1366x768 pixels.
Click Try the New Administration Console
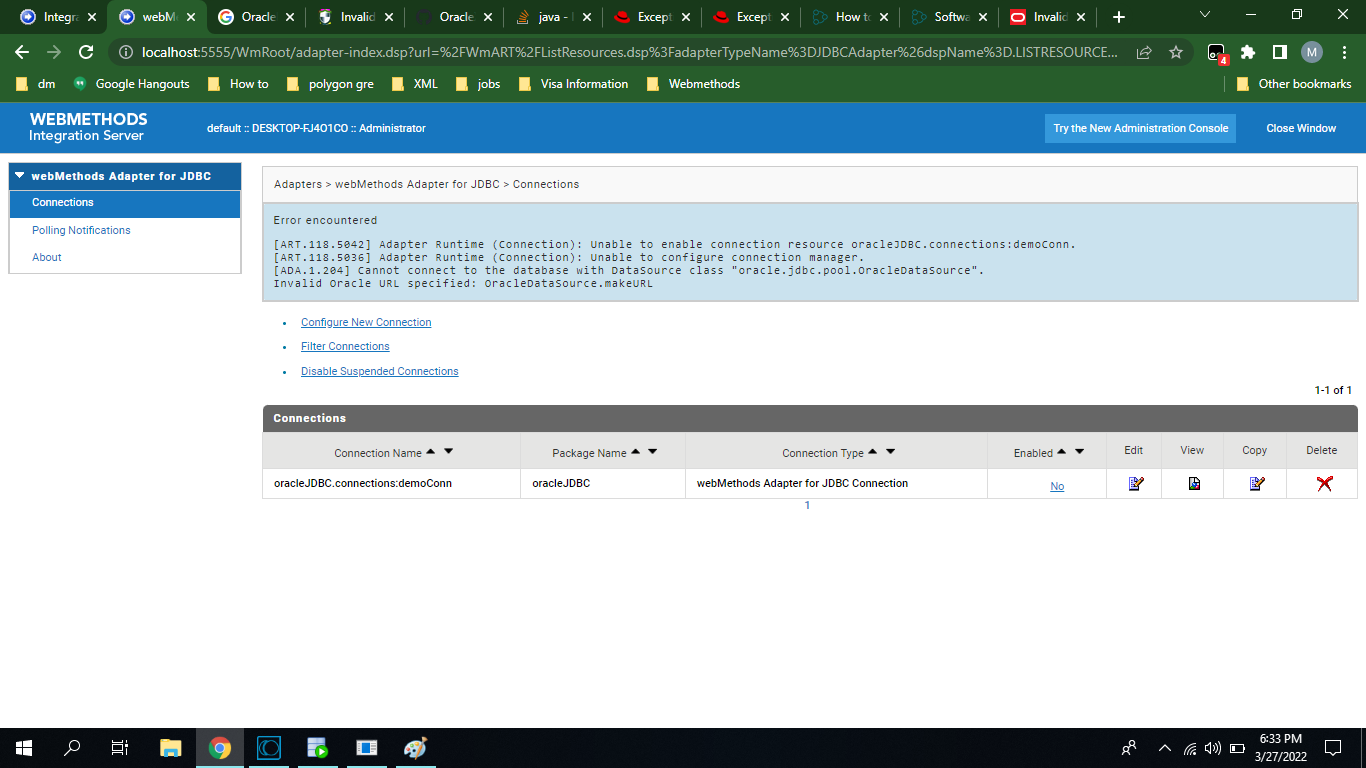(x=1140, y=128)
